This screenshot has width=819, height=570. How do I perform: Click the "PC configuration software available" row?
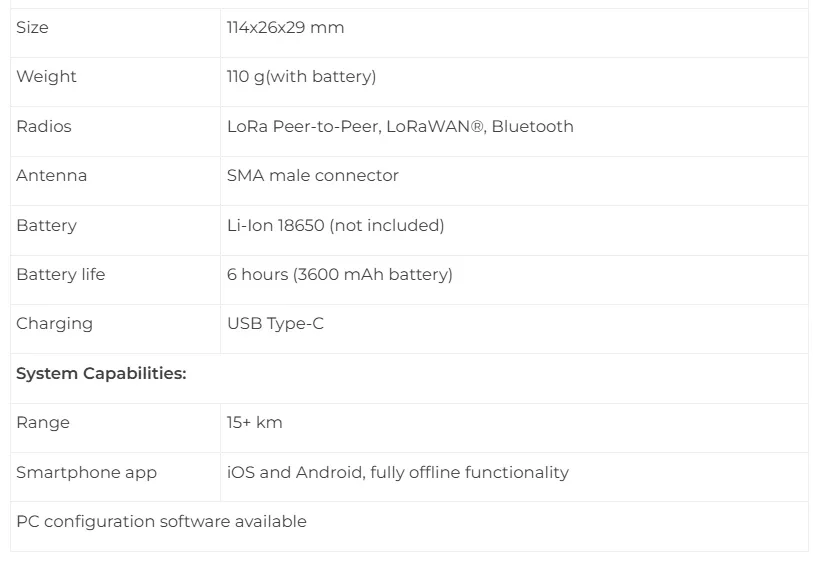click(x=161, y=522)
